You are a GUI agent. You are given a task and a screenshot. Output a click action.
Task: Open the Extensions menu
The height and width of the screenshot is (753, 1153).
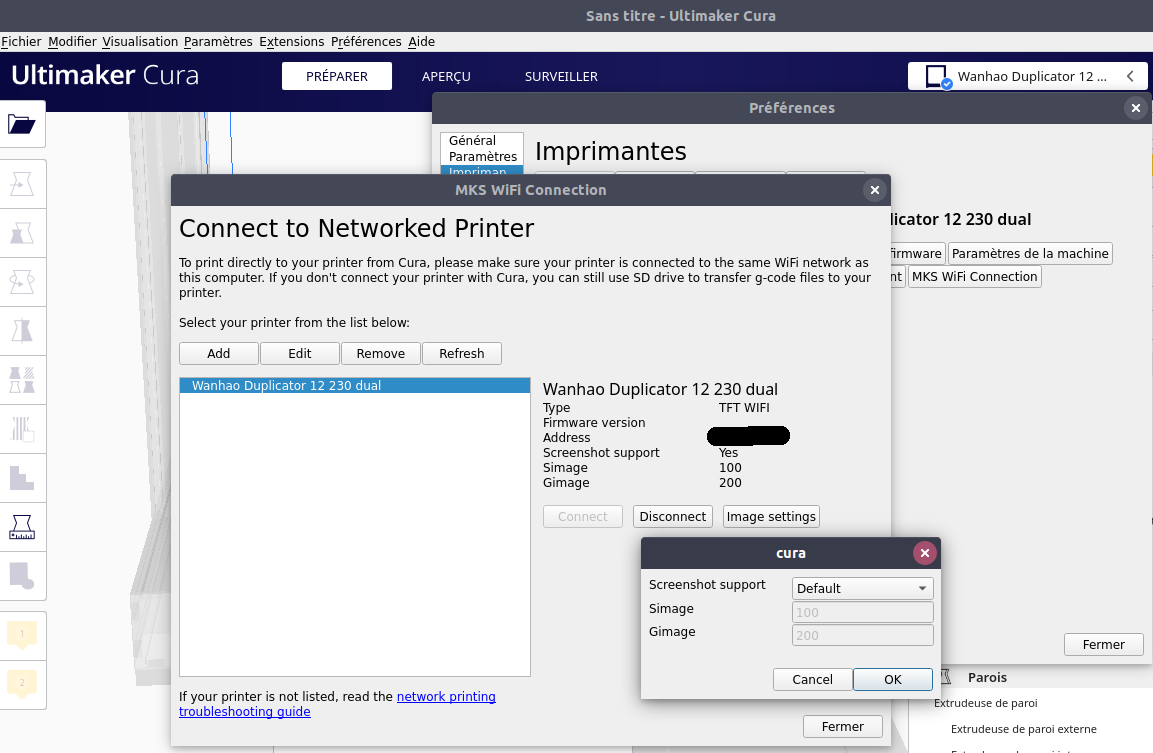coord(291,42)
